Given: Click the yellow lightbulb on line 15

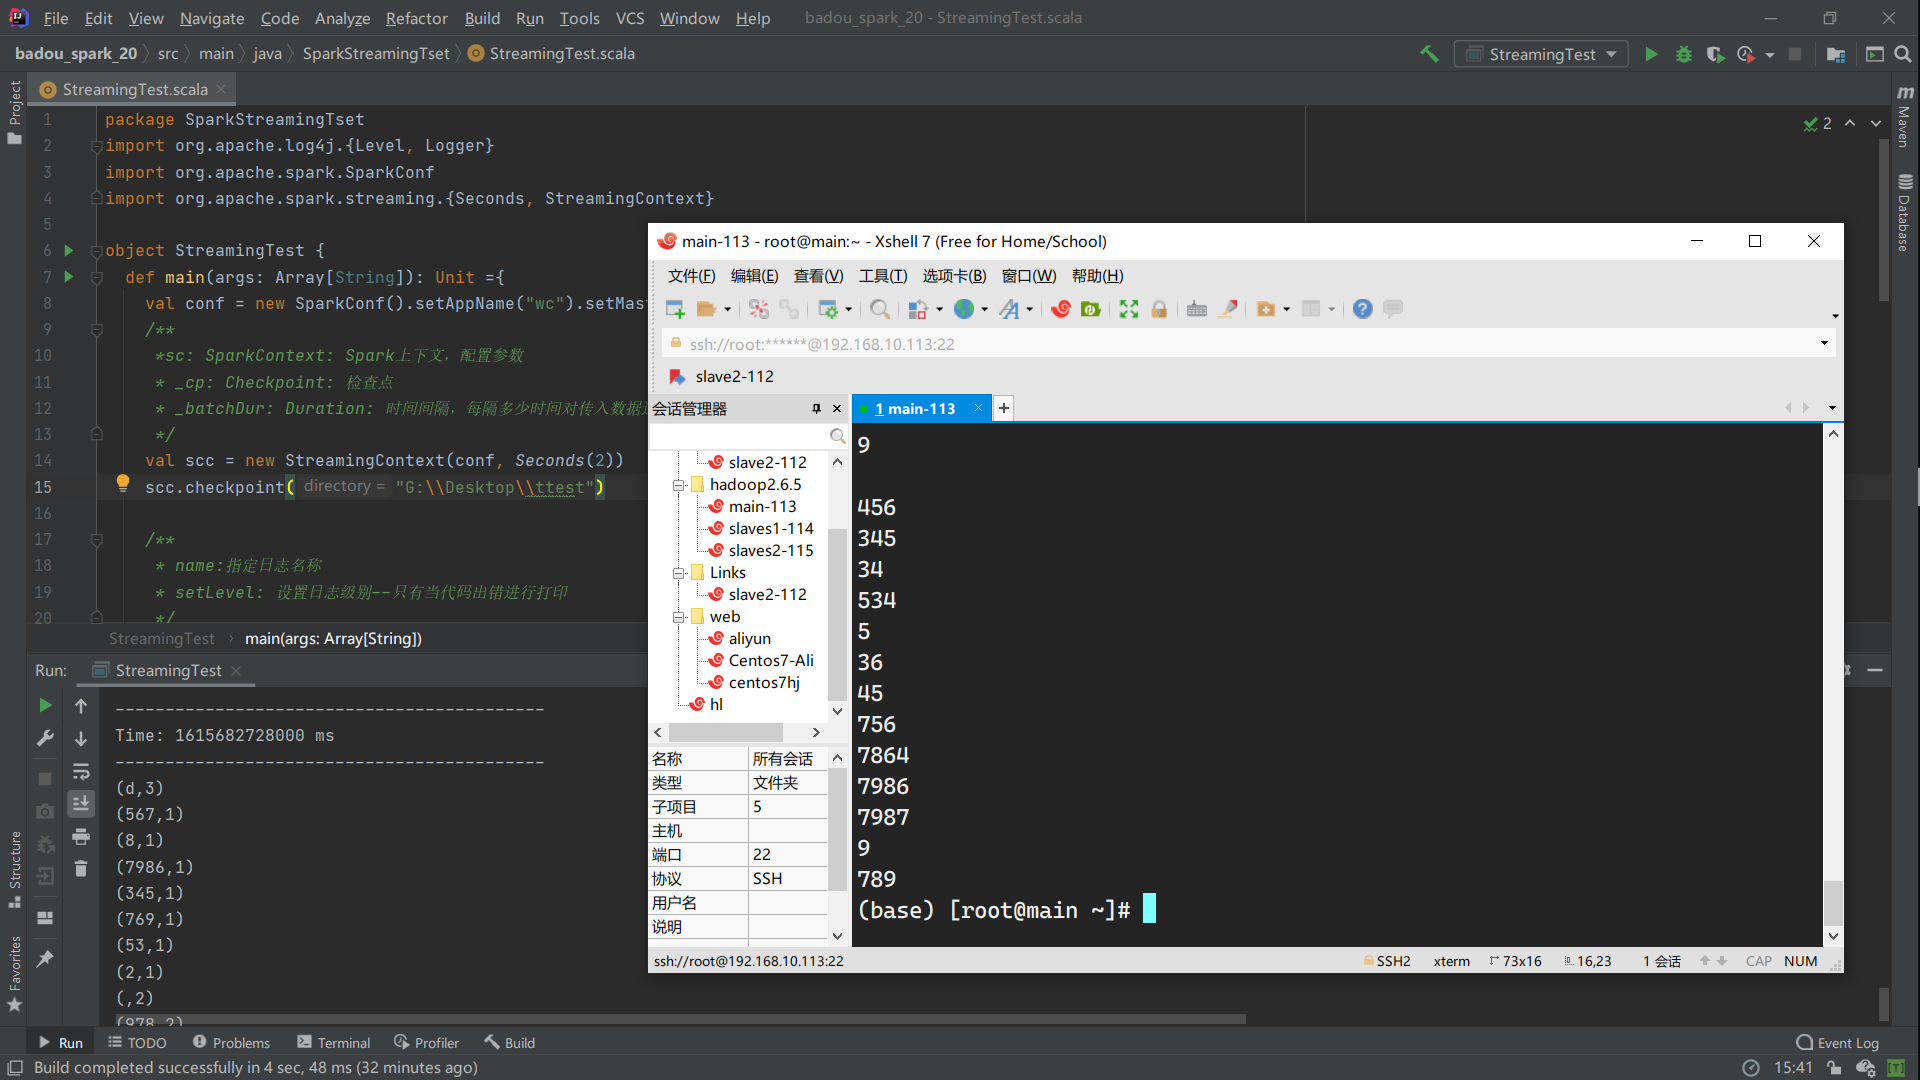Looking at the screenshot, I should [122, 484].
